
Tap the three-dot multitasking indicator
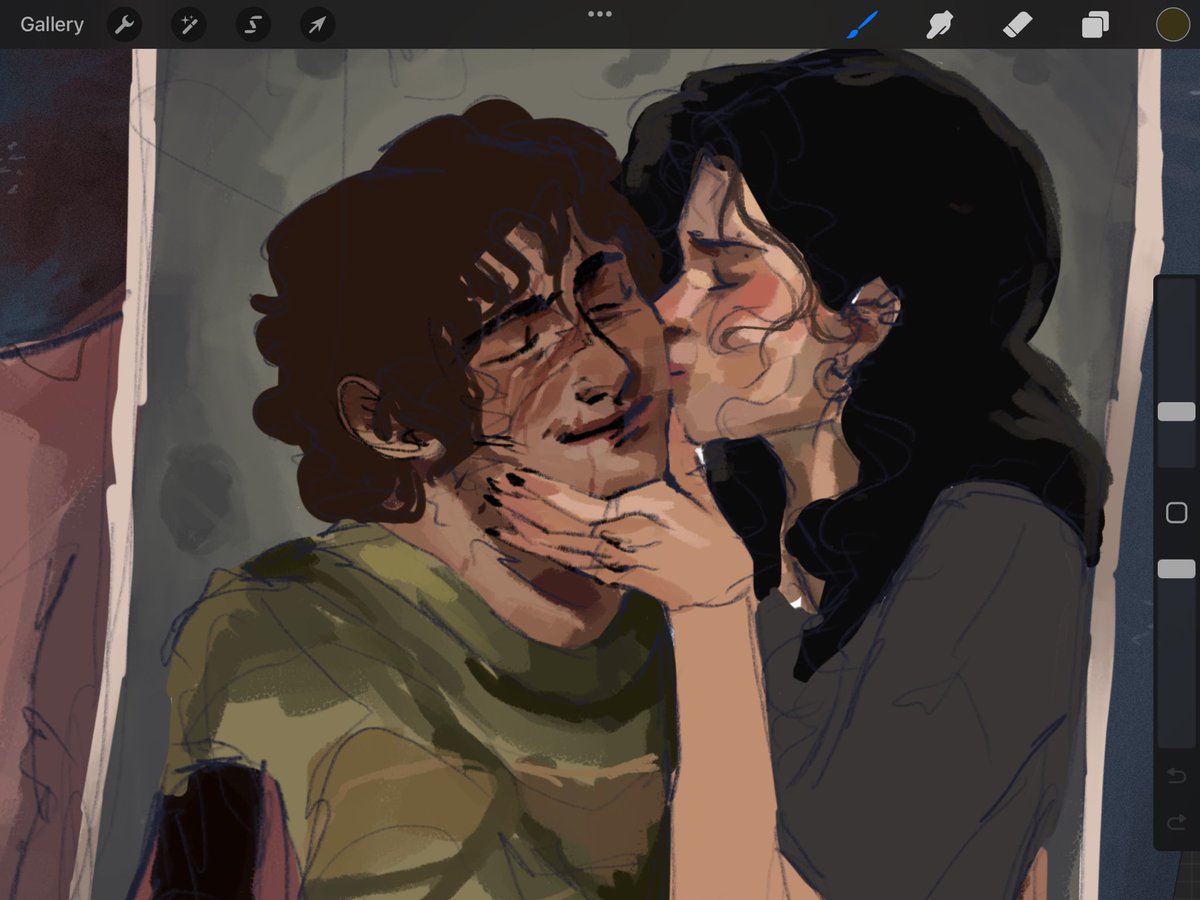(600, 14)
